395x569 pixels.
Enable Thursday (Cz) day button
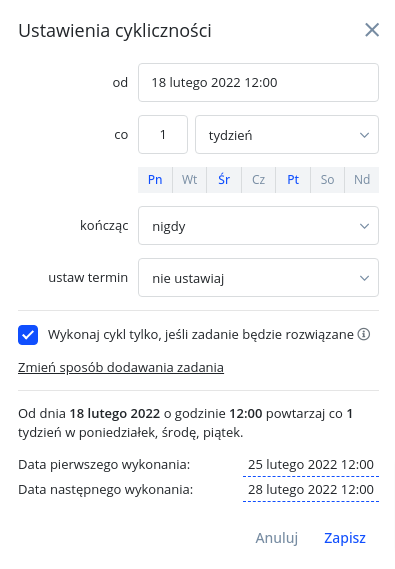click(x=258, y=180)
